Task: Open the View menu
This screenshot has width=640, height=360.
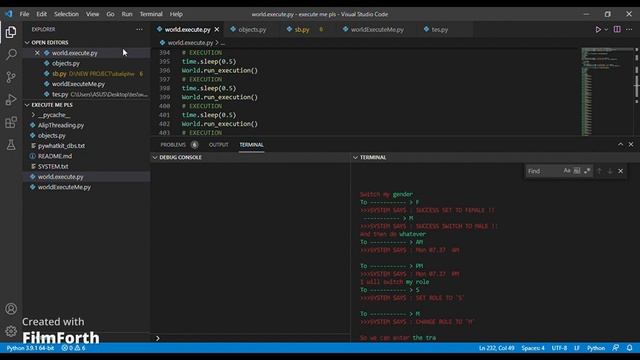Action: tap(92, 14)
